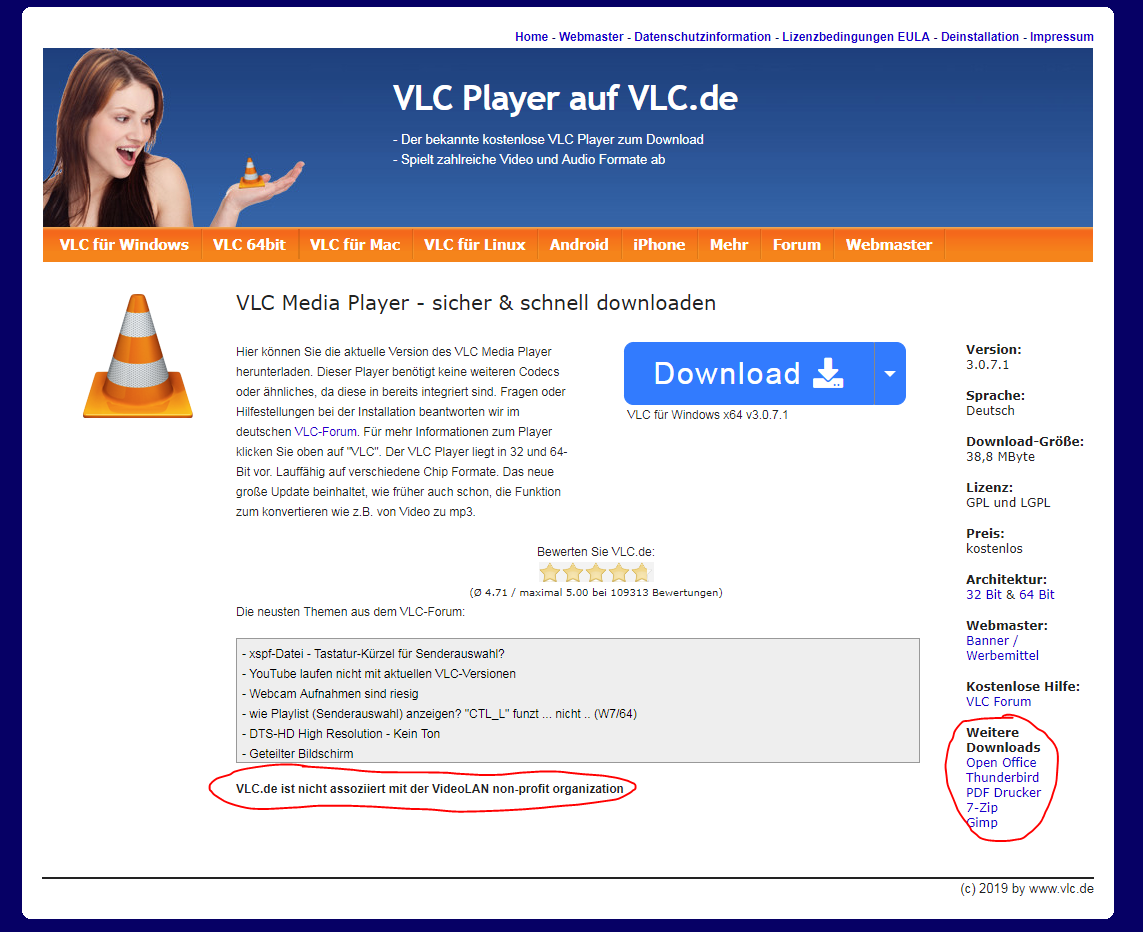Open the PDF Drucker download link
1143x932 pixels.
tap(1003, 793)
